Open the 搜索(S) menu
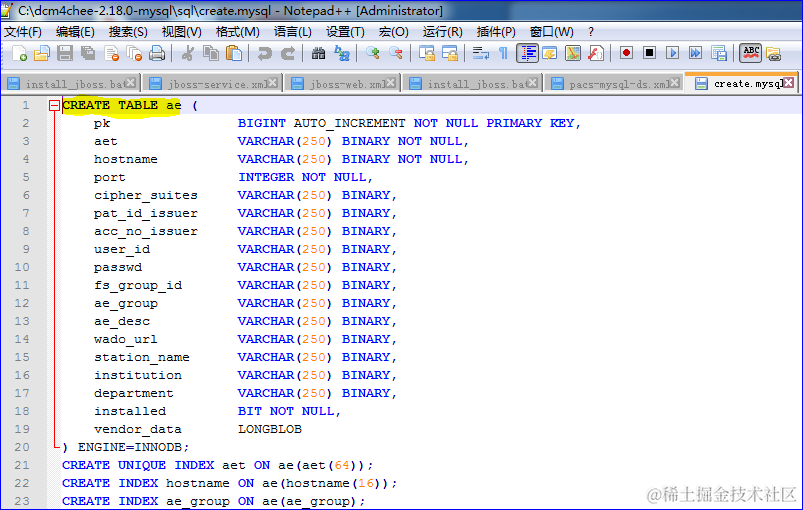The width and height of the screenshot is (803, 510). click(x=128, y=32)
